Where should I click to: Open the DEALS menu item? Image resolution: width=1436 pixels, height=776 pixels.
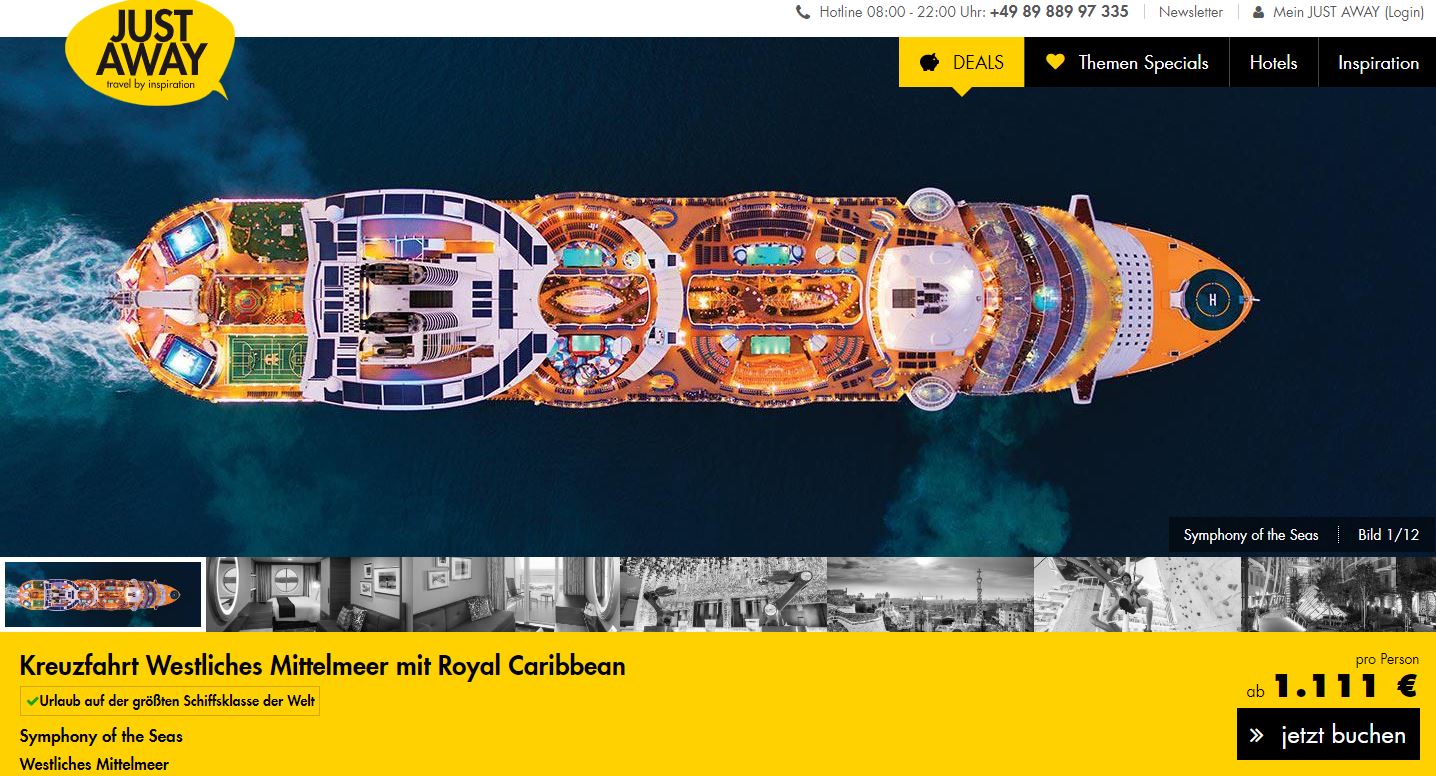[x=961, y=62]
